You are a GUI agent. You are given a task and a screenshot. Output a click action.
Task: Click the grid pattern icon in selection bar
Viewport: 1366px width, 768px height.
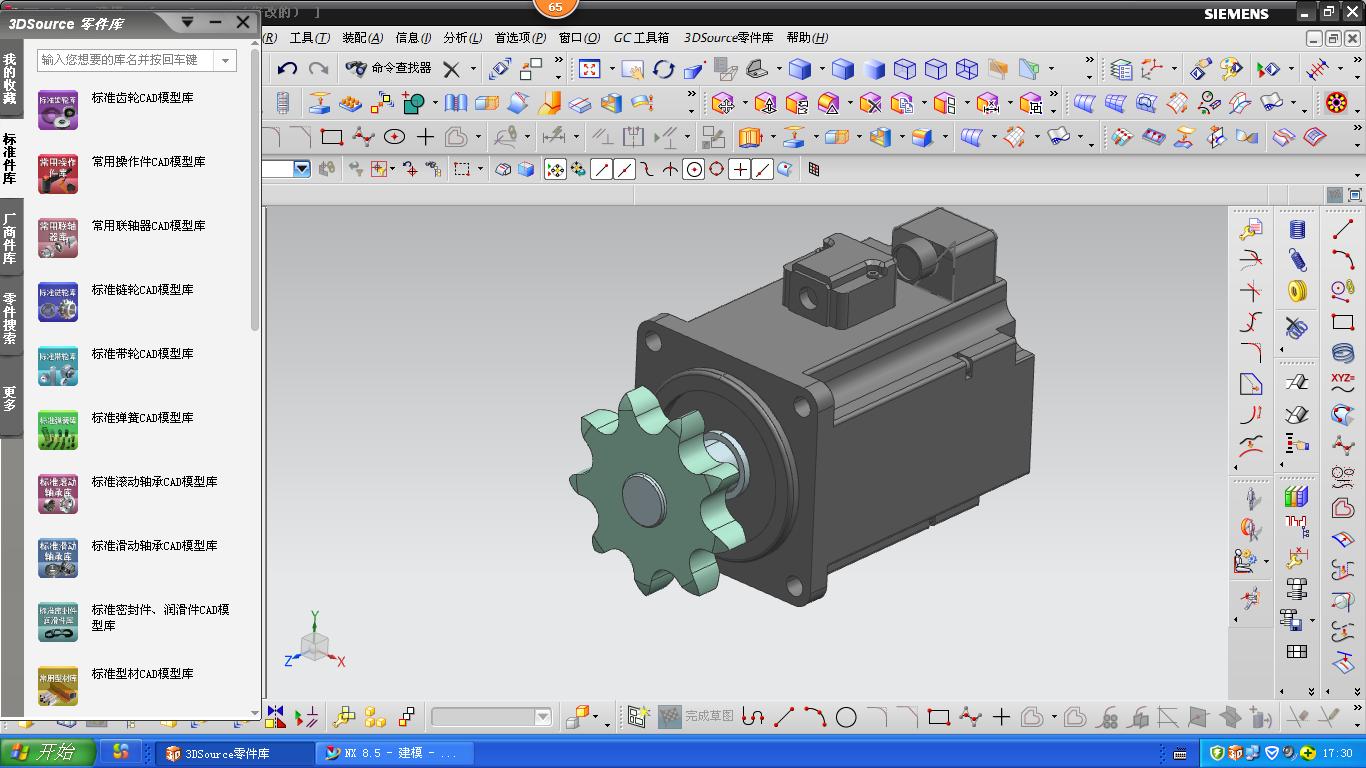tap(814, 170)
